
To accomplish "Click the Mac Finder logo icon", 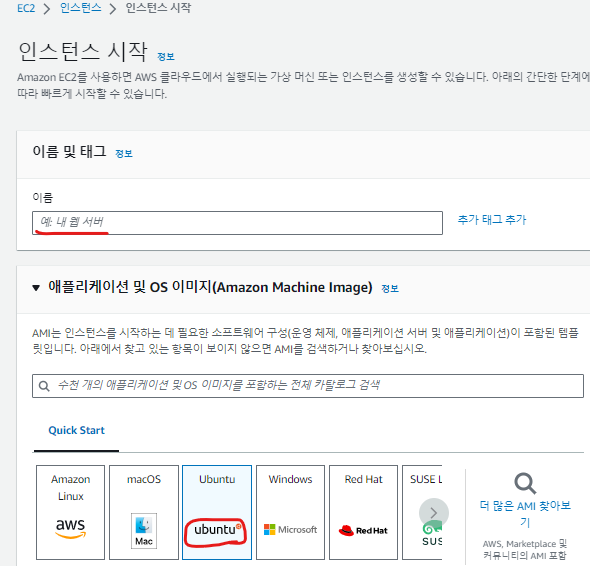I will click(x=144, y=531).
